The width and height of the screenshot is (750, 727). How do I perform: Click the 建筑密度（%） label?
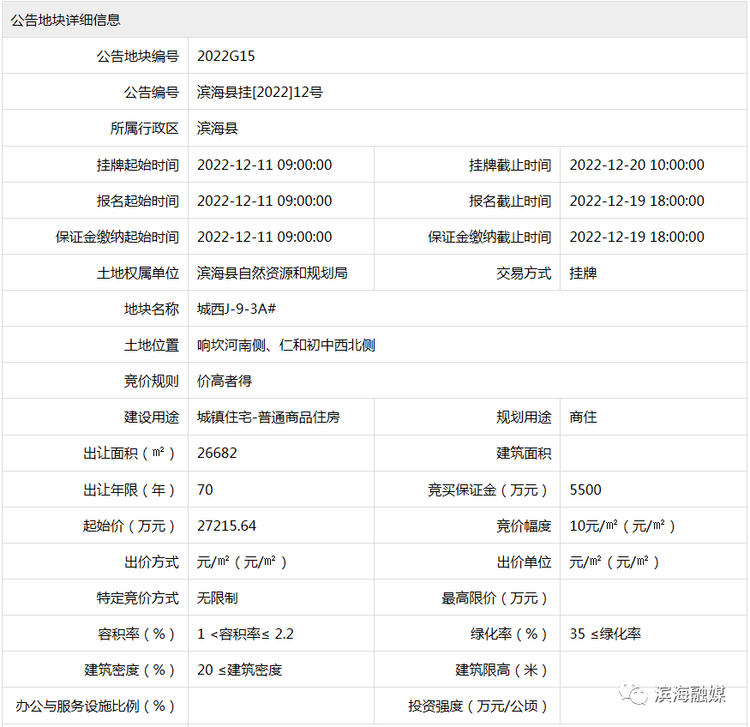tap(130, 670)
